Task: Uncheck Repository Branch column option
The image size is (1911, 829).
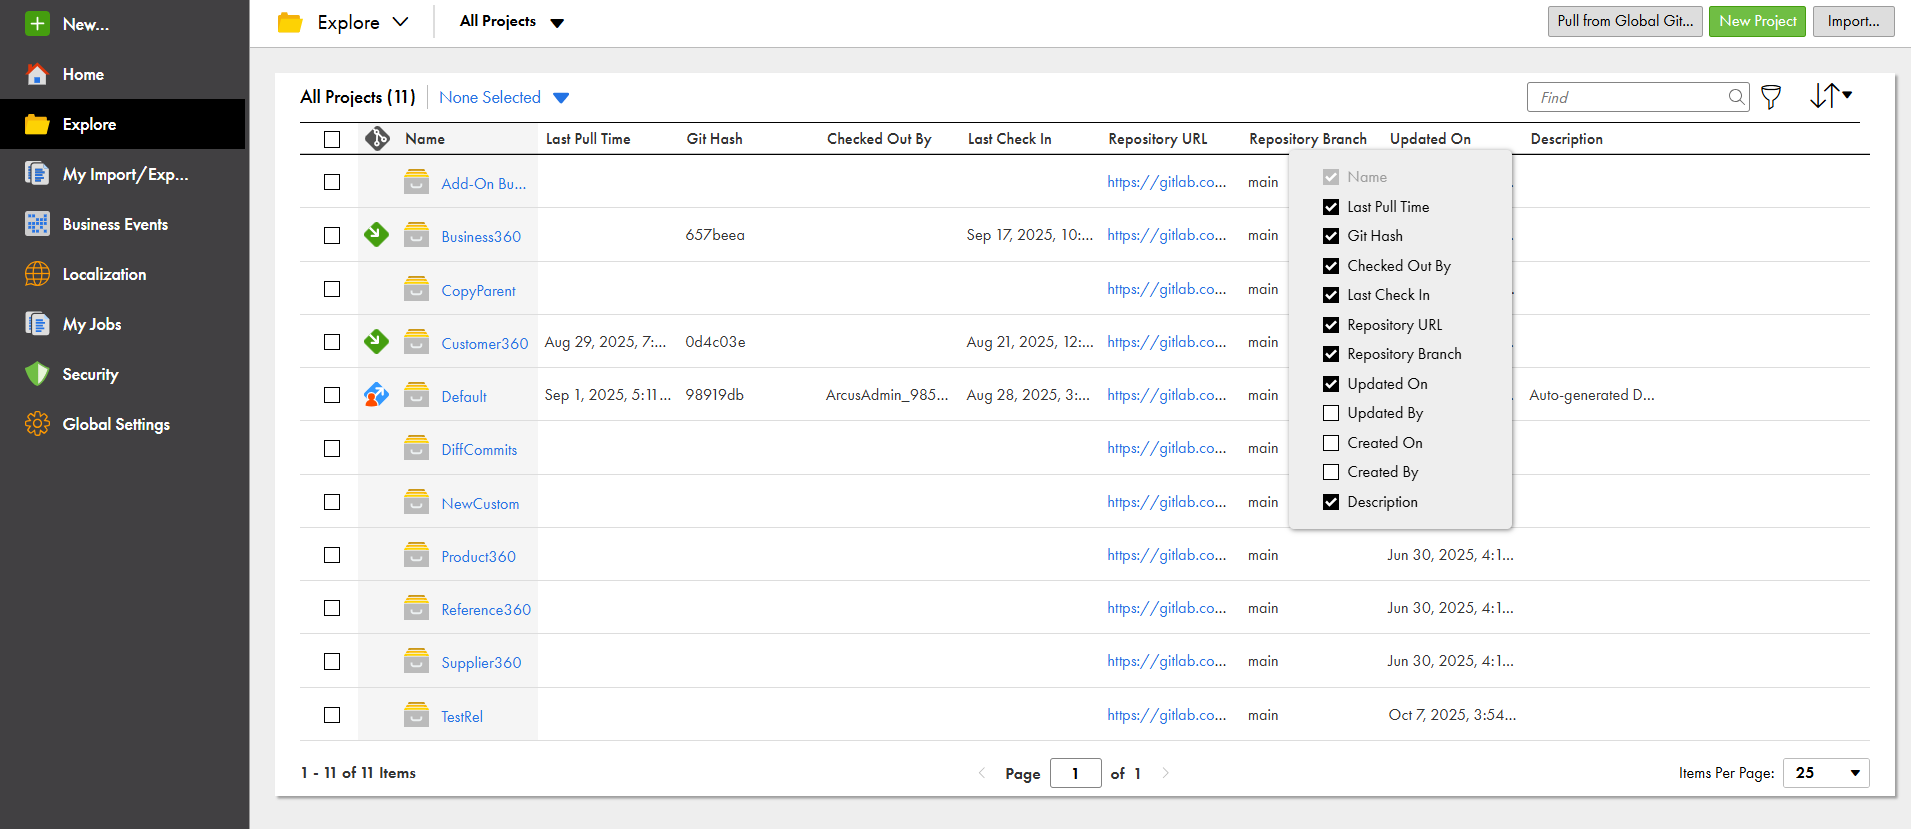Action: (x=1331, y=354)
